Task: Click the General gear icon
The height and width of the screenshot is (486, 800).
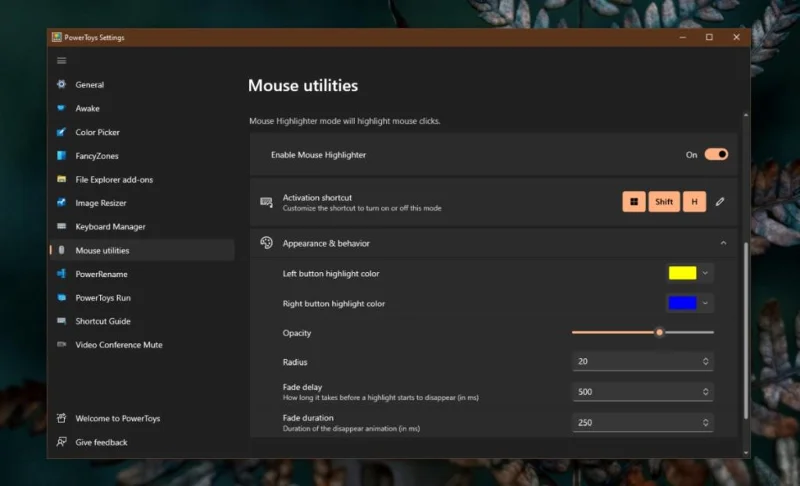Action: click(61, 84)
